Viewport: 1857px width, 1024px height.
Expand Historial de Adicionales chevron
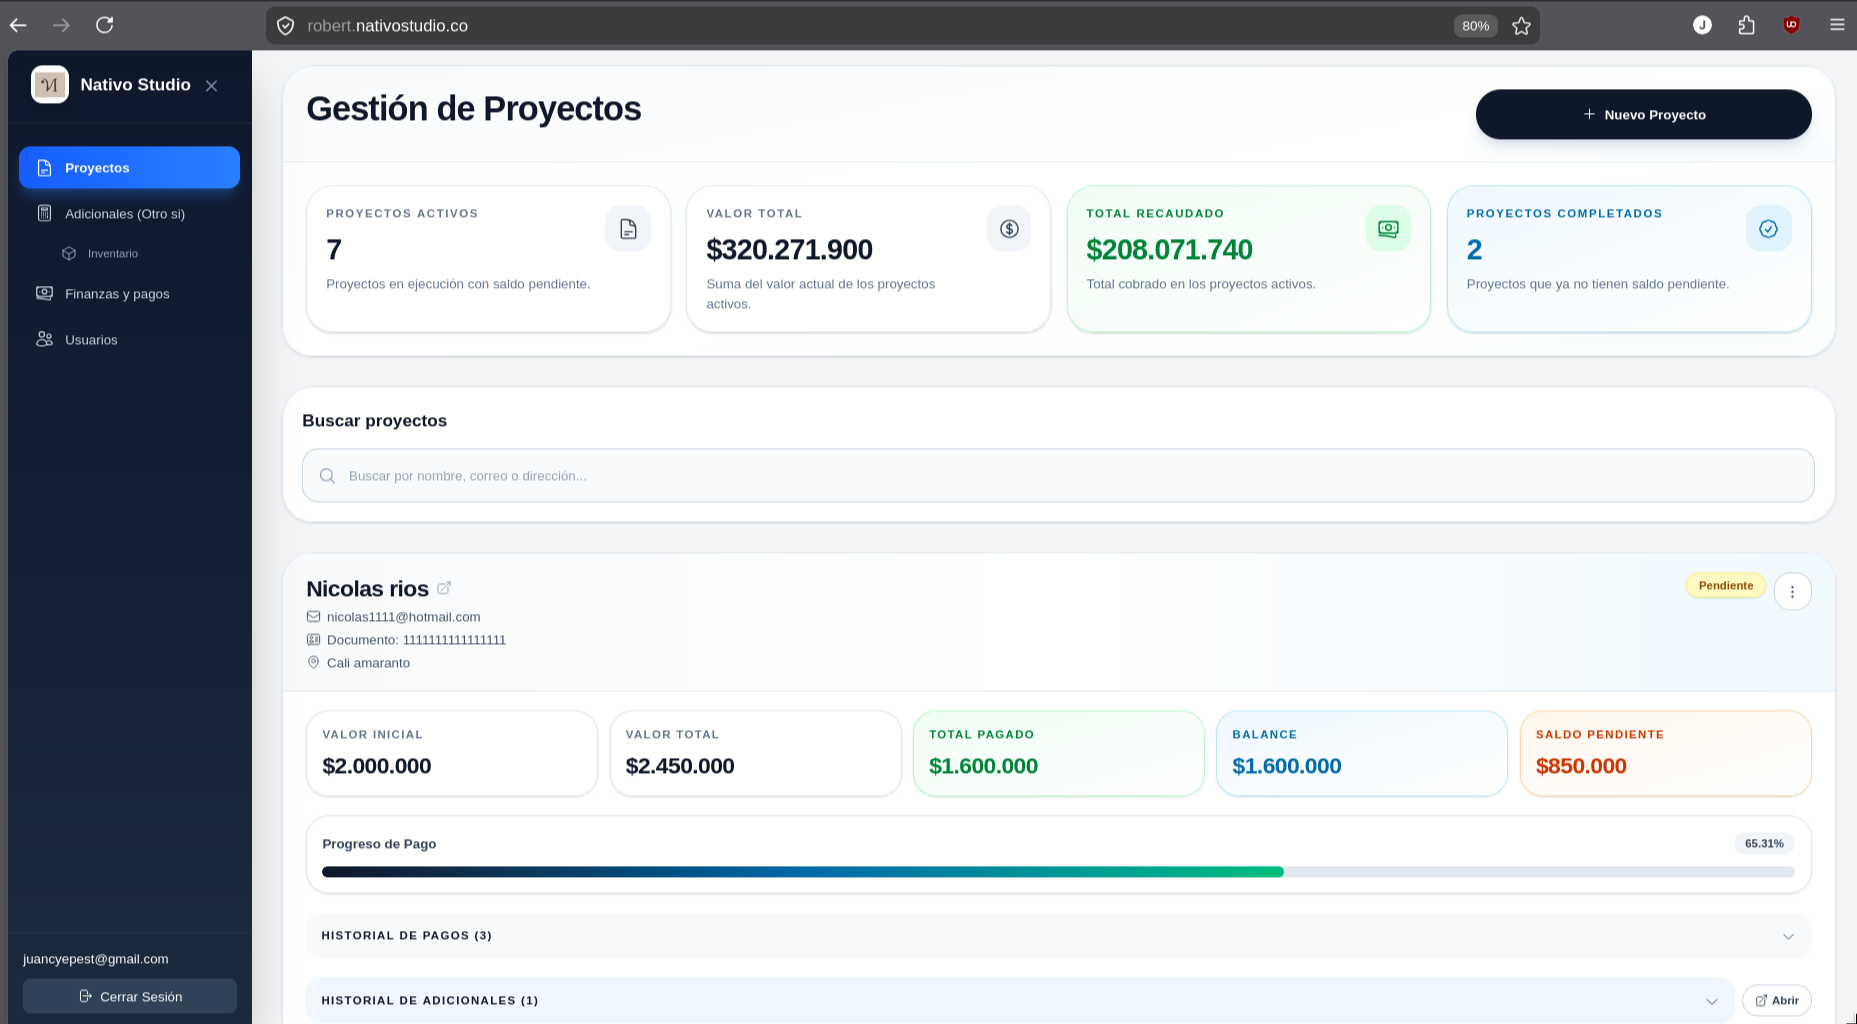[1712, 1001]
